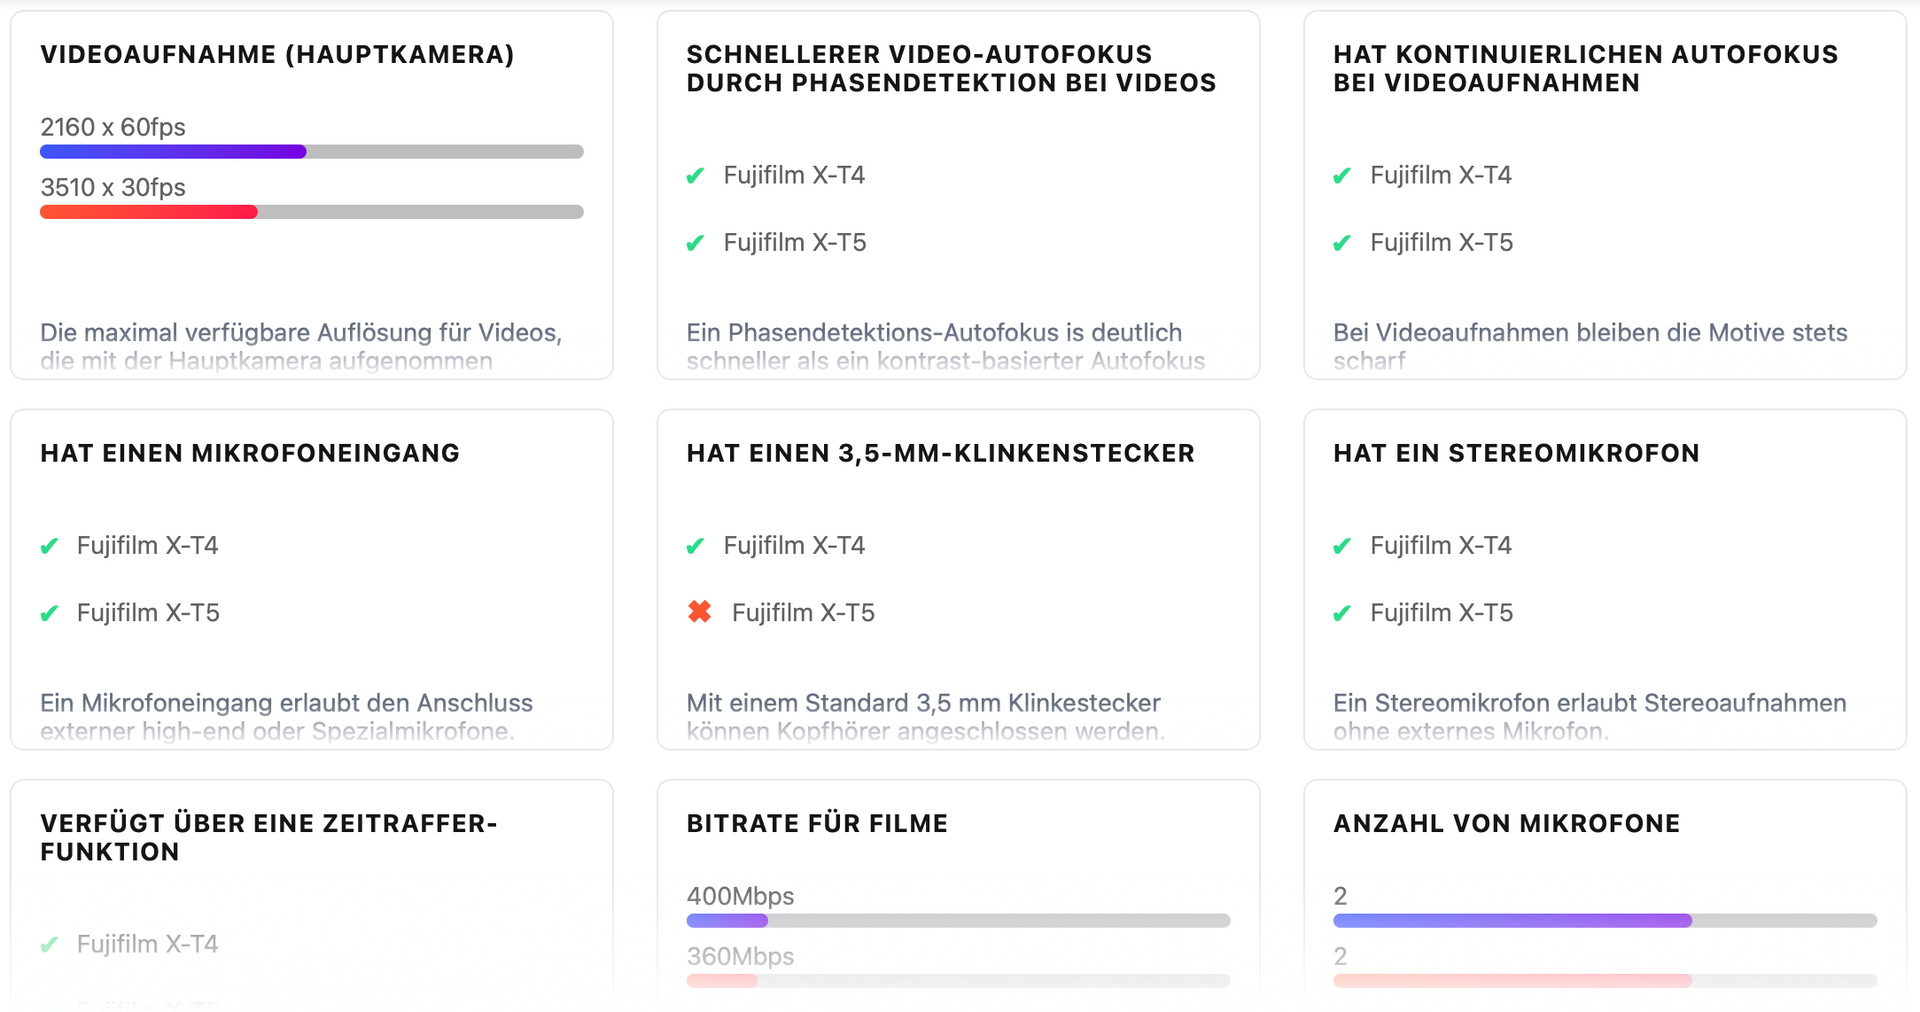
Task: Click Fujifilm X-T4 label under Stereomikrofon
Action: point(1440,546)
